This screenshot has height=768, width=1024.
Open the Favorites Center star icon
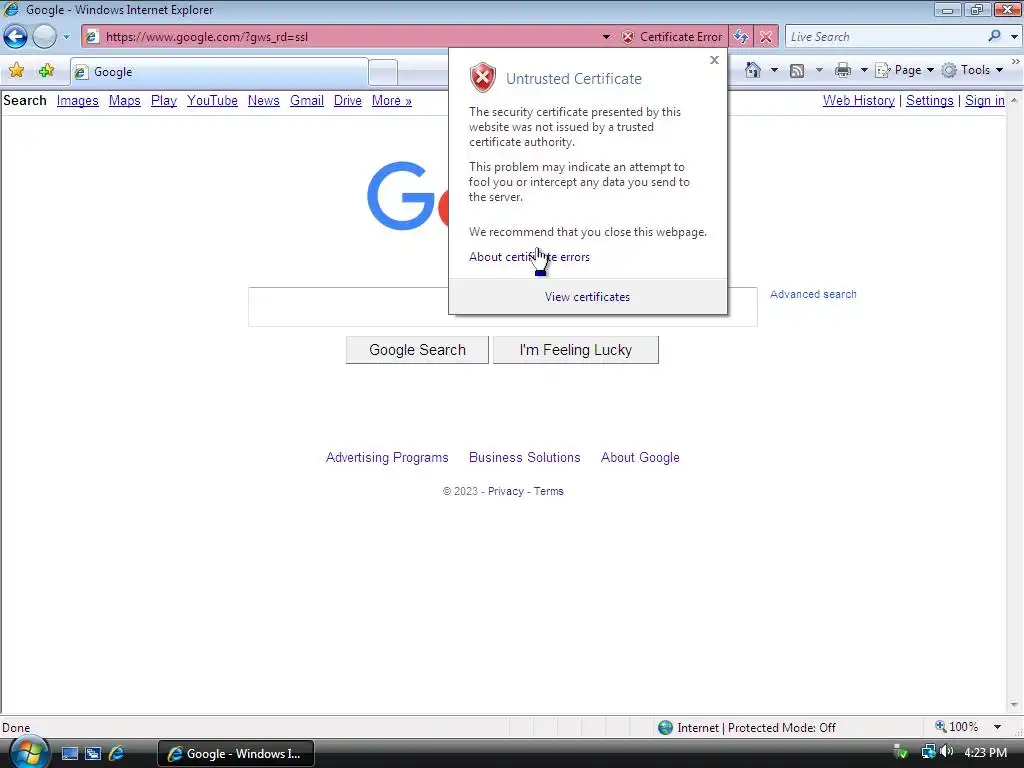click(x=16, y=71)
